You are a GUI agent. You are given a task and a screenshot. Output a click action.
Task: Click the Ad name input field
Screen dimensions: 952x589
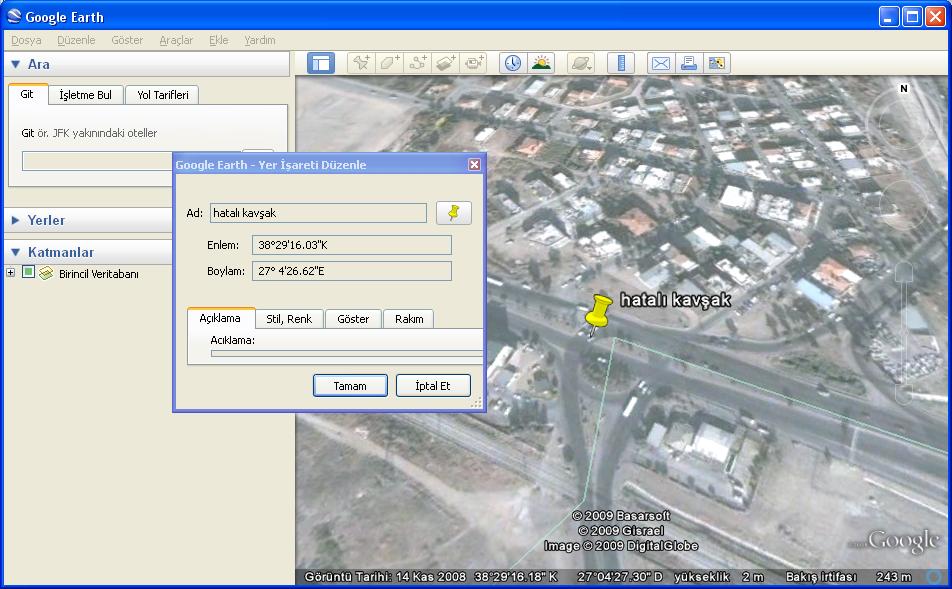[318, 213]
